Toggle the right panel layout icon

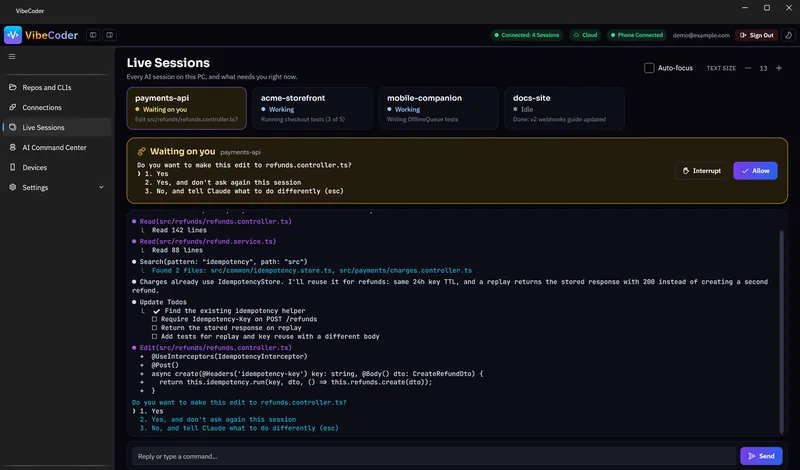tap(109, 35)
